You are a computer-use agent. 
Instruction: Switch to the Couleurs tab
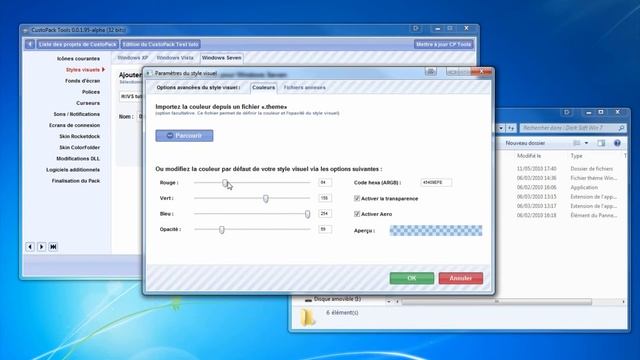point(263,87)
